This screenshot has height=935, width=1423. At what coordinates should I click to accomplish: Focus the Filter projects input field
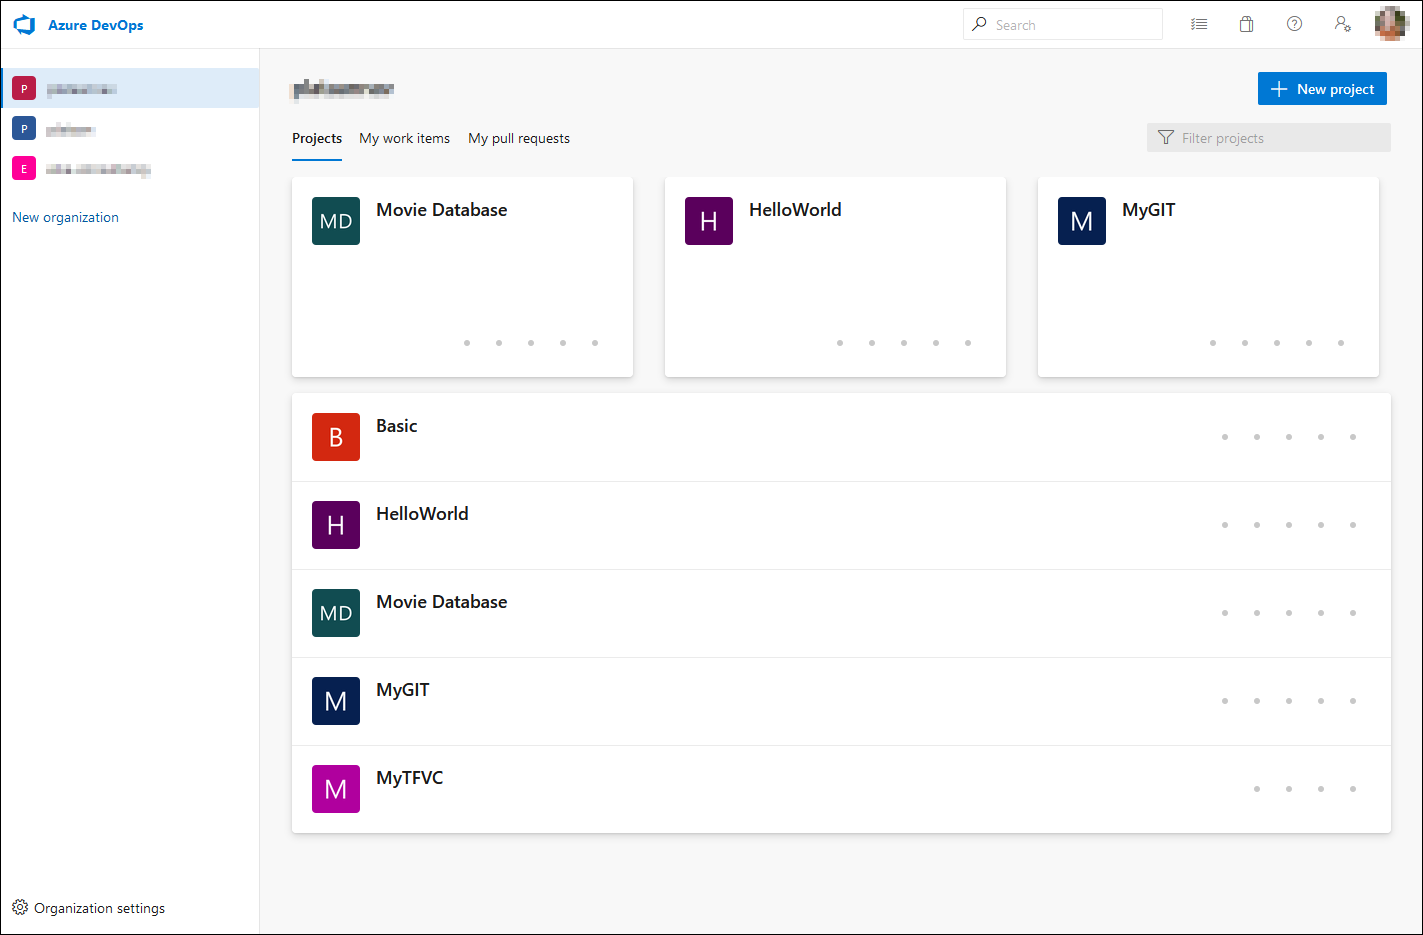[x=1269, y=138]
